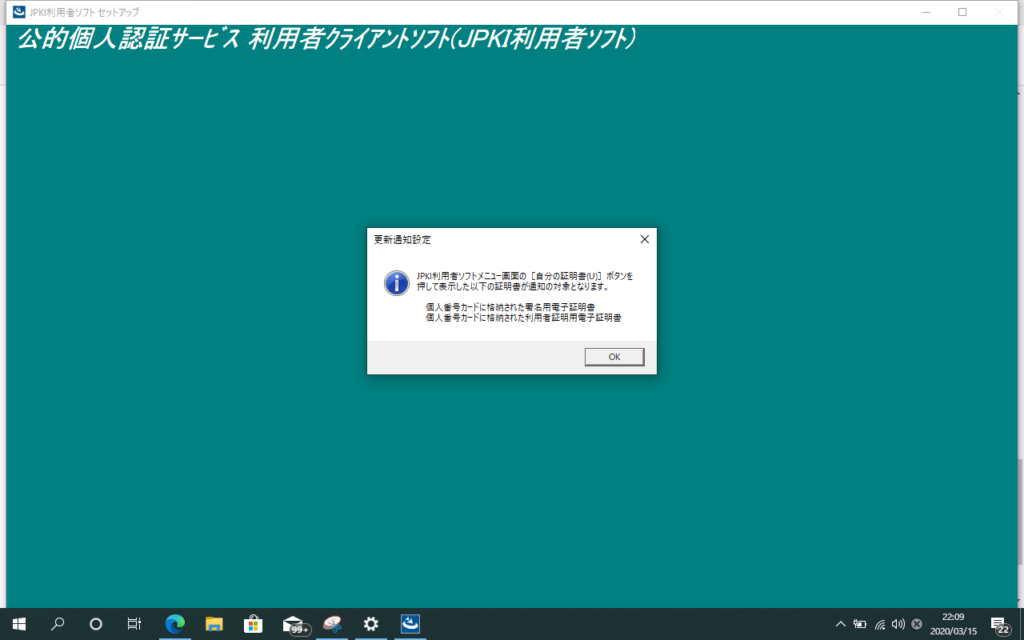Minimize the JPKI setup window
Viewport: 1024px width, 640px height.
pos(926,12)
